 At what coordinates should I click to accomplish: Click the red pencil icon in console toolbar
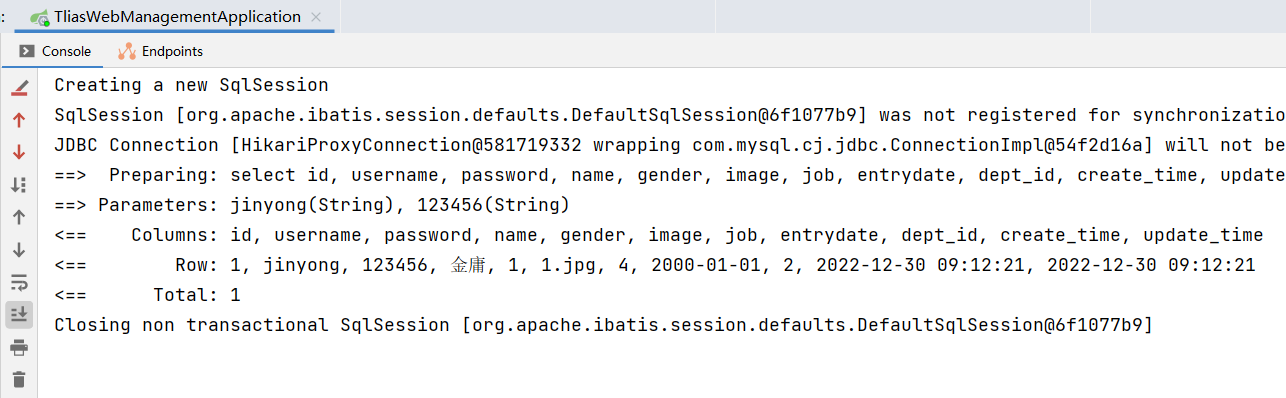19,89
